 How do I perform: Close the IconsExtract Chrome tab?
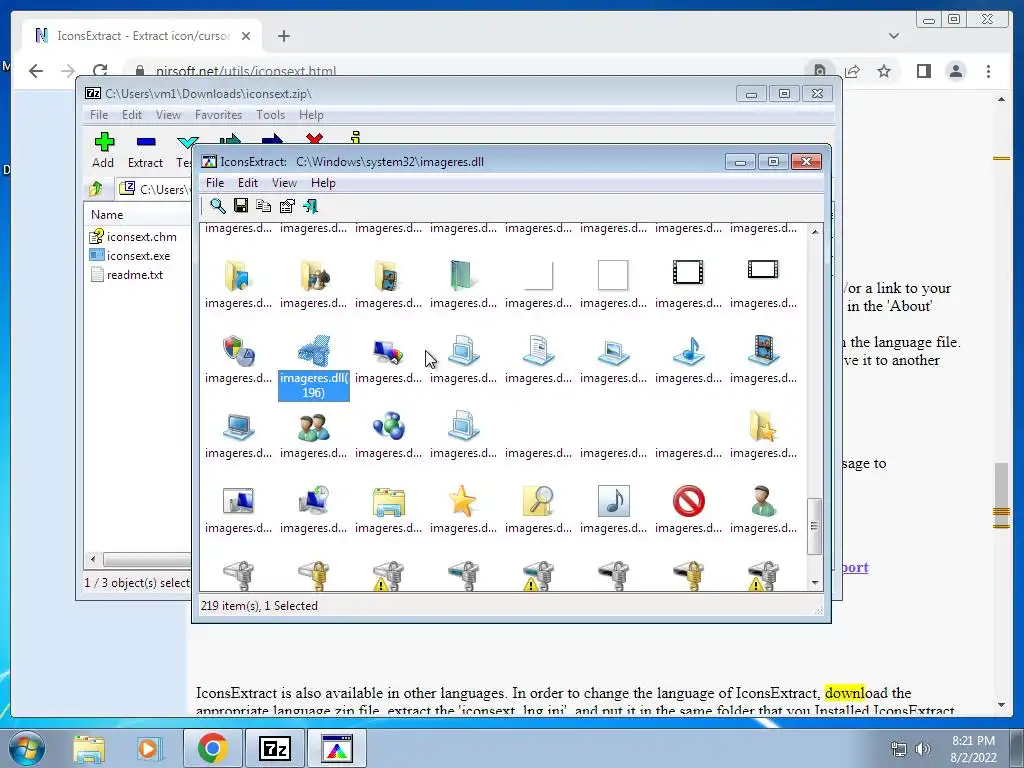click(246, 36)
